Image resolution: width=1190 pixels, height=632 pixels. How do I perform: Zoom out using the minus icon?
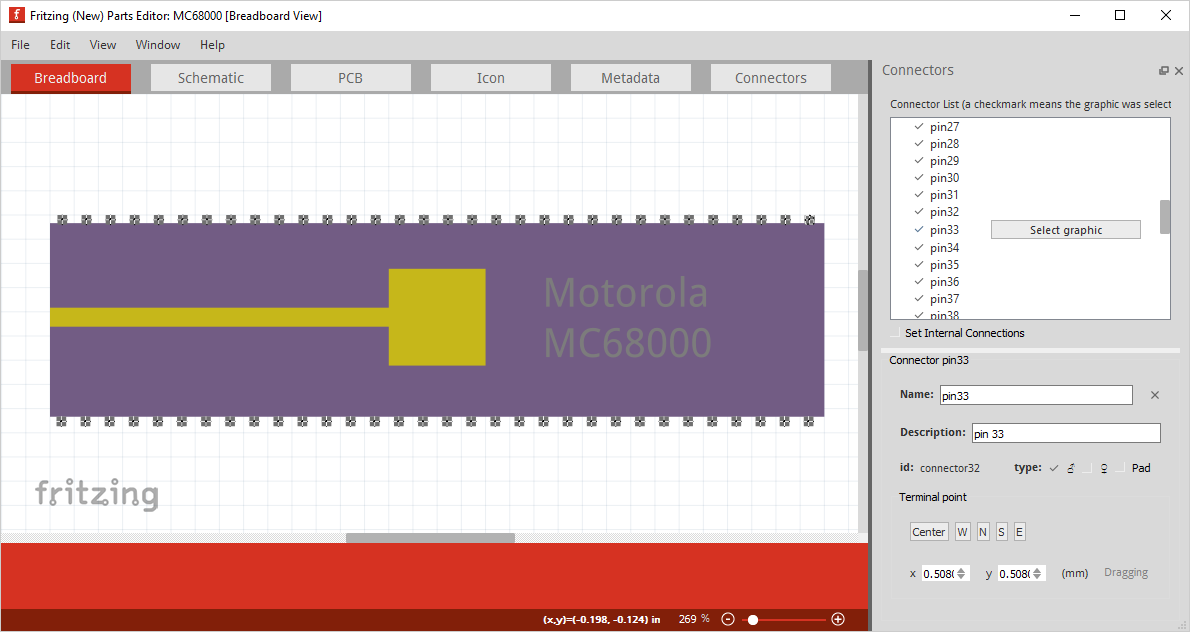(x=727, y=618)
